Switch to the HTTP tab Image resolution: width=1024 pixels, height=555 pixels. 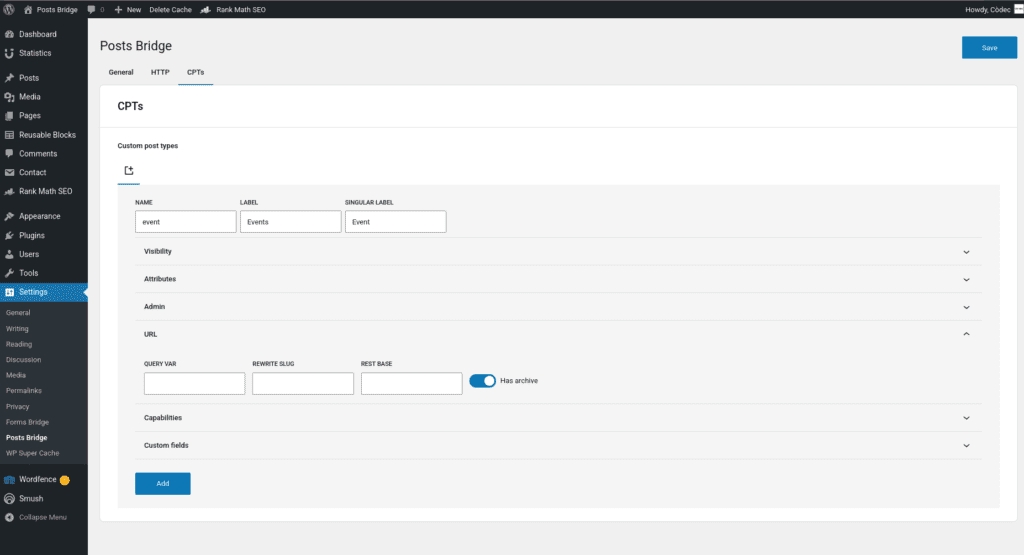coord(160,73)
